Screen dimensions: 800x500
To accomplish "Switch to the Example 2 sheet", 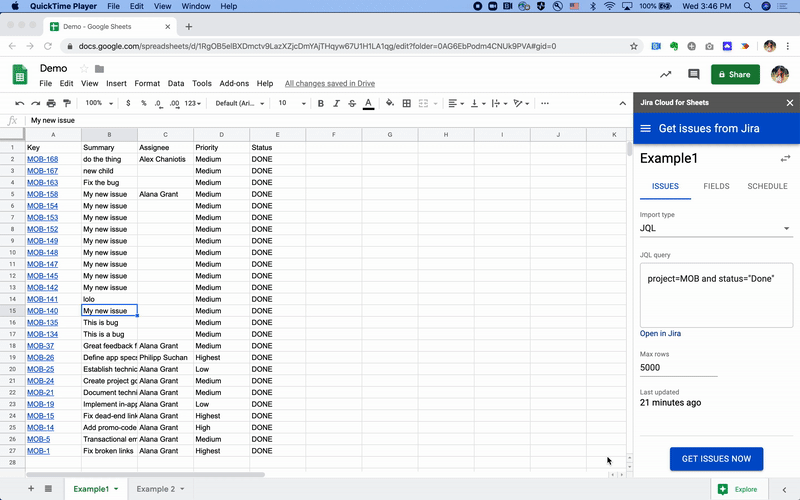I will (x=156, y=489).
